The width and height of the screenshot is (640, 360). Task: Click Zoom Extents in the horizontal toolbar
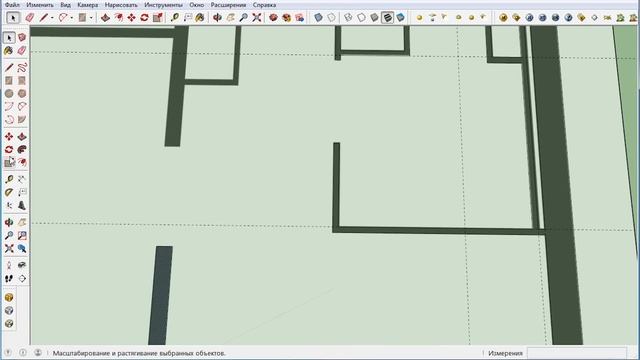click(x=257, y=18)
